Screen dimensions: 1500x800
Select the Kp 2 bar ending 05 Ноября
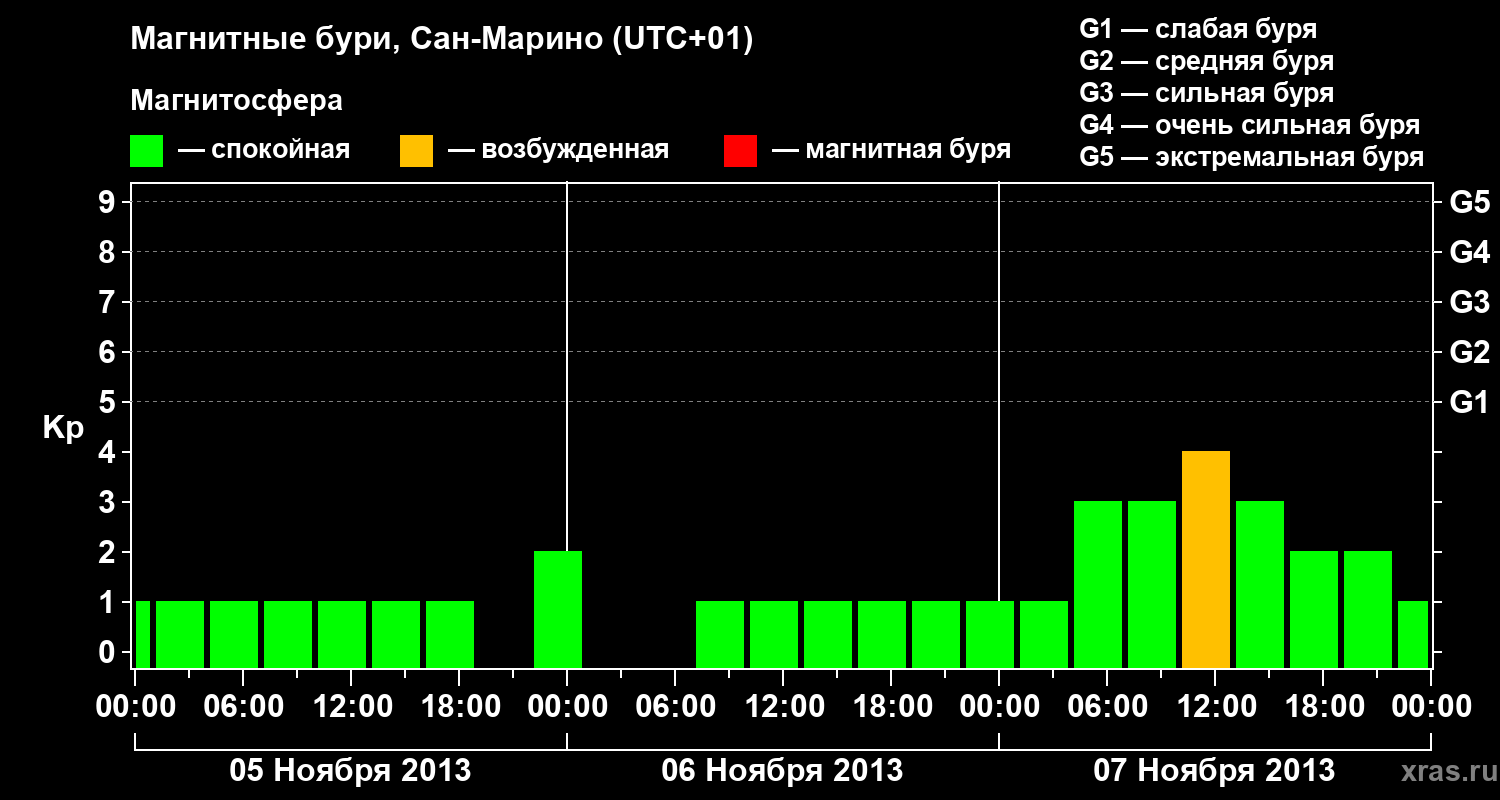click(x=558, y=610)
